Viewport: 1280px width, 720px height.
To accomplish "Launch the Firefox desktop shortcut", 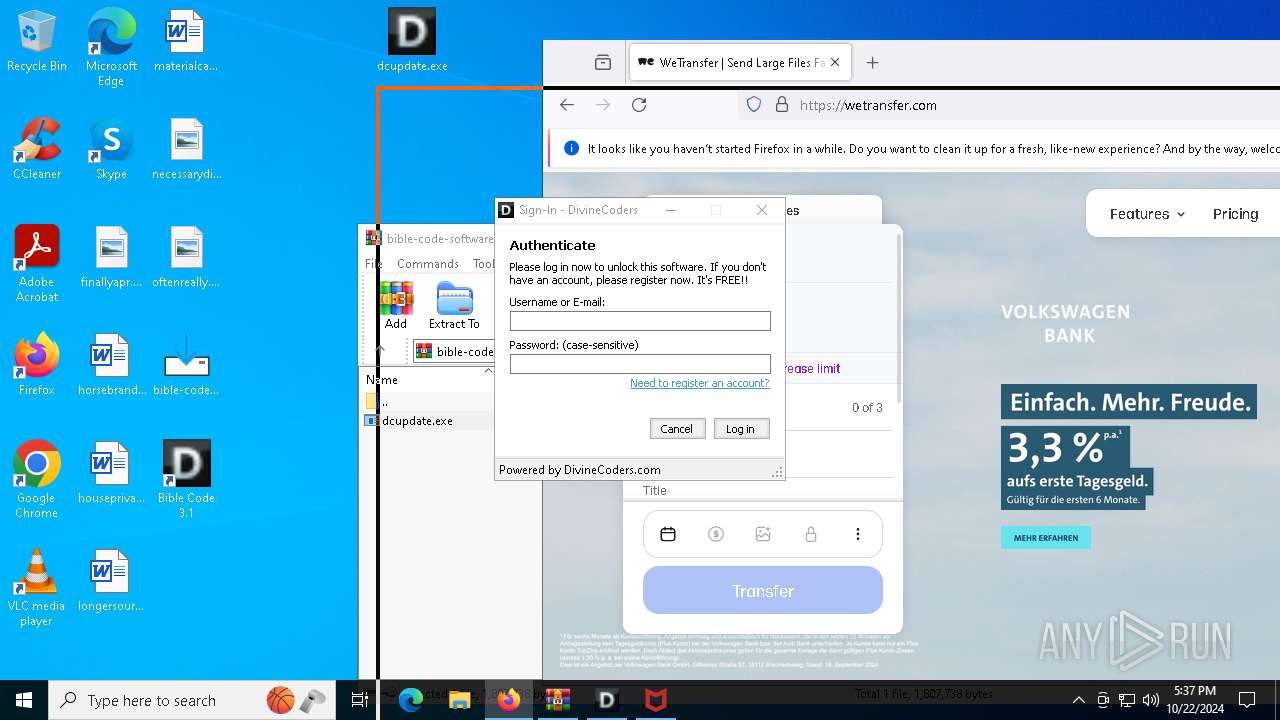I will click(37, 364).
